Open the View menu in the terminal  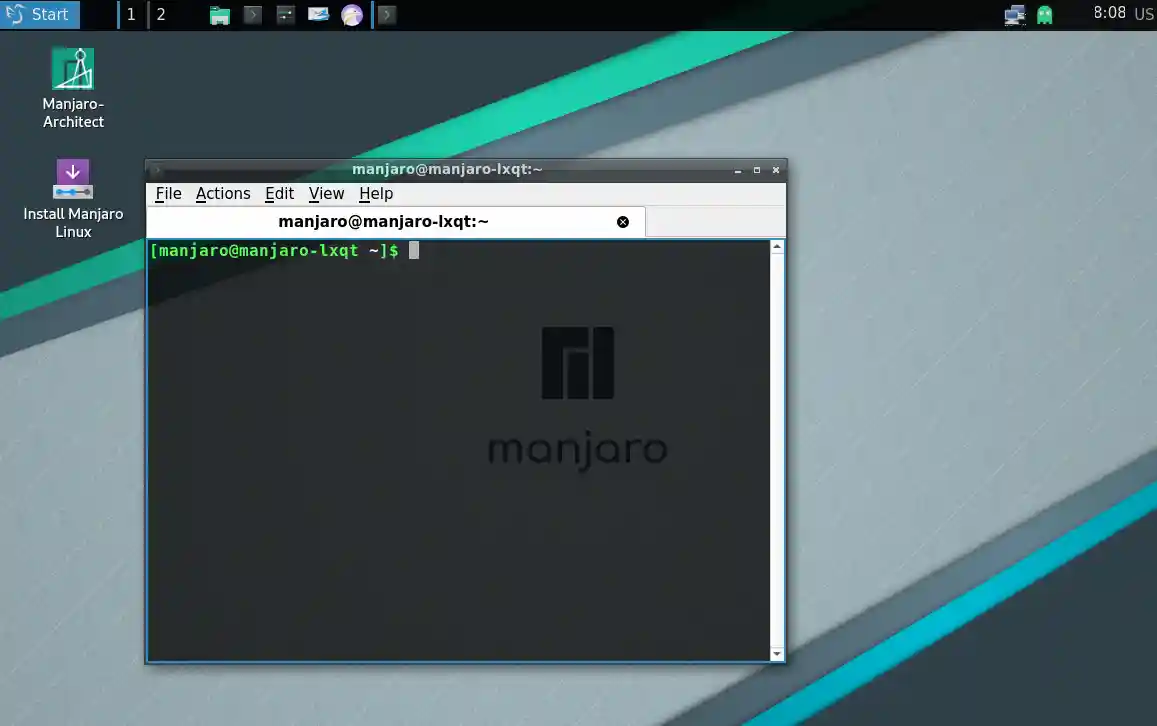click(326, 193)
